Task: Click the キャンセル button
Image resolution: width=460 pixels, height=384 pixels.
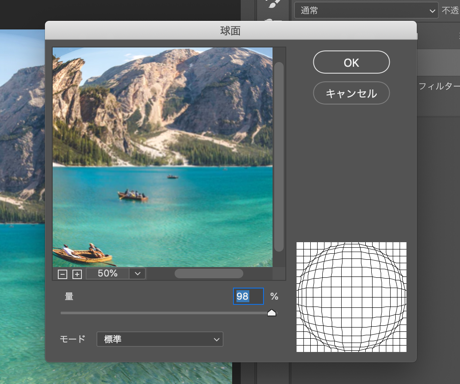Action: pos(351,93)
